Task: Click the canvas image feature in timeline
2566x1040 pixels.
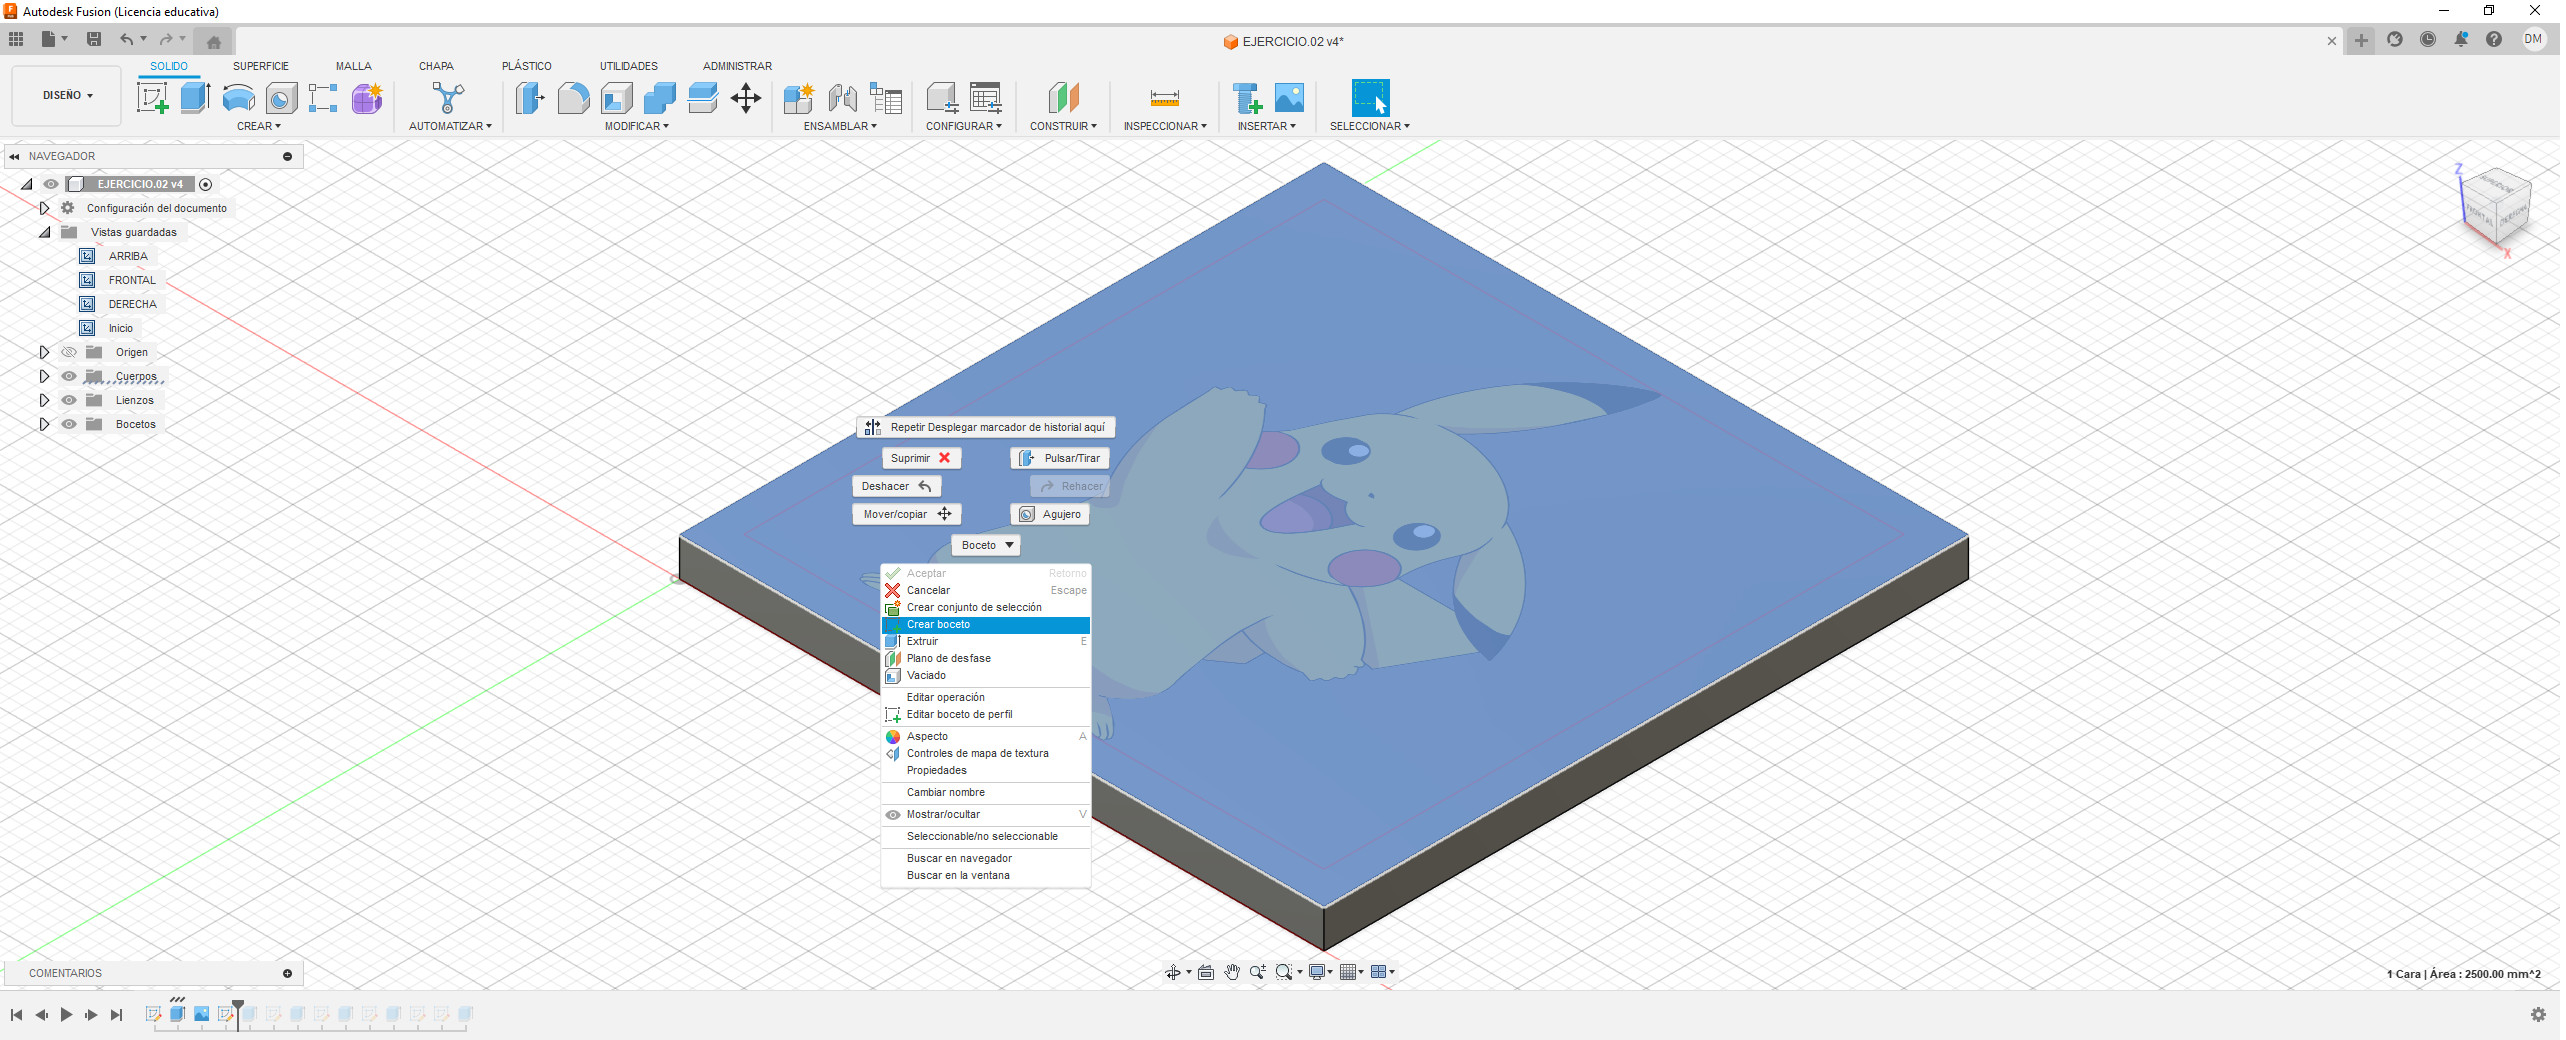Action: coord(201,1014)
